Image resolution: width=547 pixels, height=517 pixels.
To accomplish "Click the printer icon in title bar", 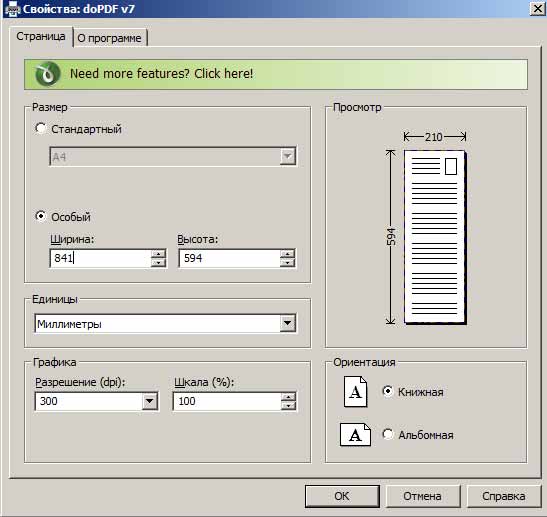I will tap(12, 8).
